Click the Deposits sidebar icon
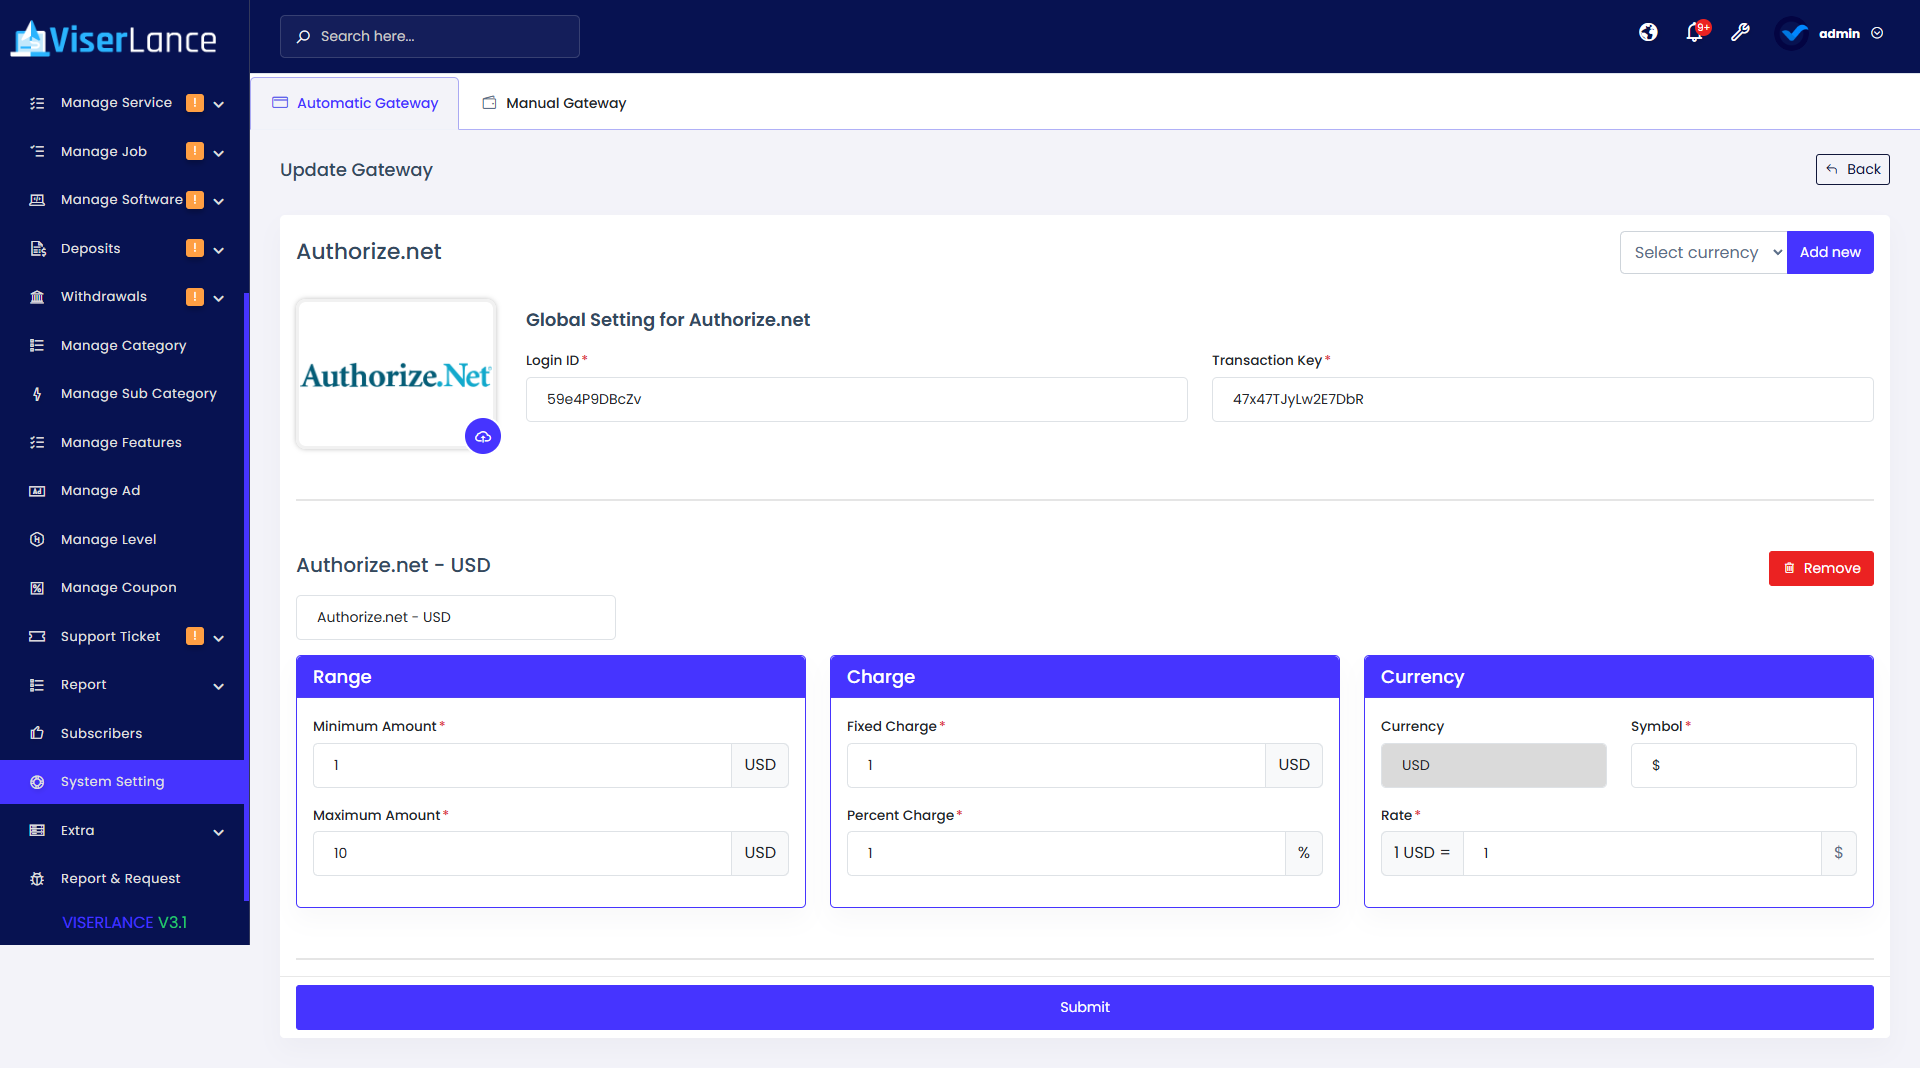Screen dimensions: 1920x1068 (37, 249)
